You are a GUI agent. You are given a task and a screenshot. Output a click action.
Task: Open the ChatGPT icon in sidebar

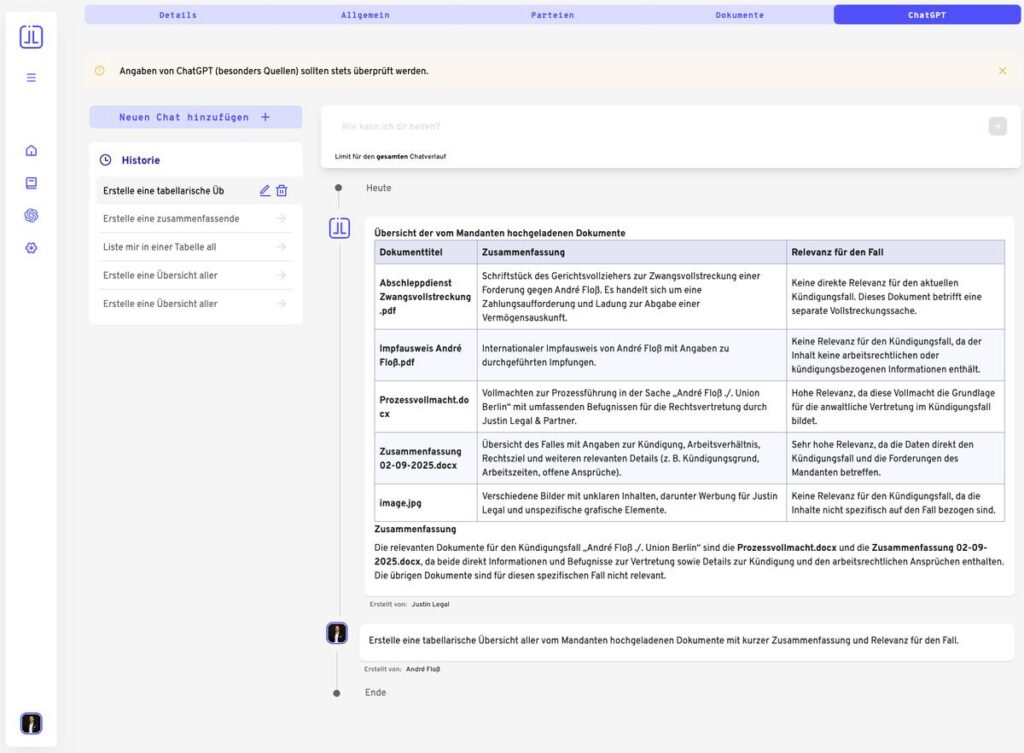pyautogui.click(x=31, y=215)
